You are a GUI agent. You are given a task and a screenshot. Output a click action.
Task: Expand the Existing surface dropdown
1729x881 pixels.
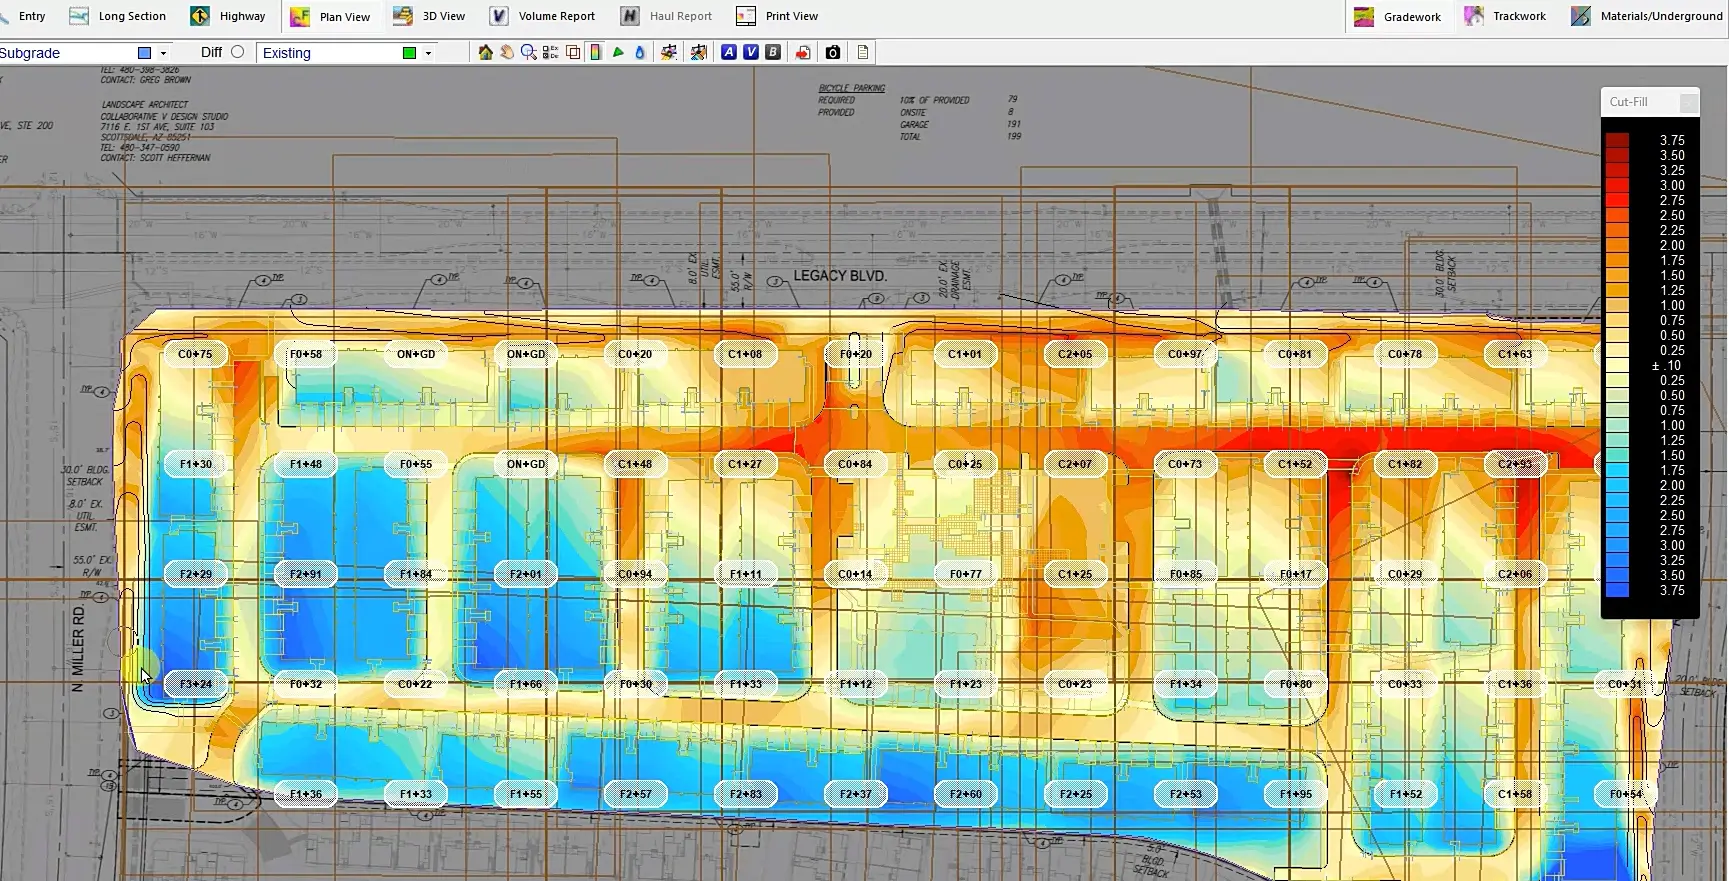(x=428, y=53)
